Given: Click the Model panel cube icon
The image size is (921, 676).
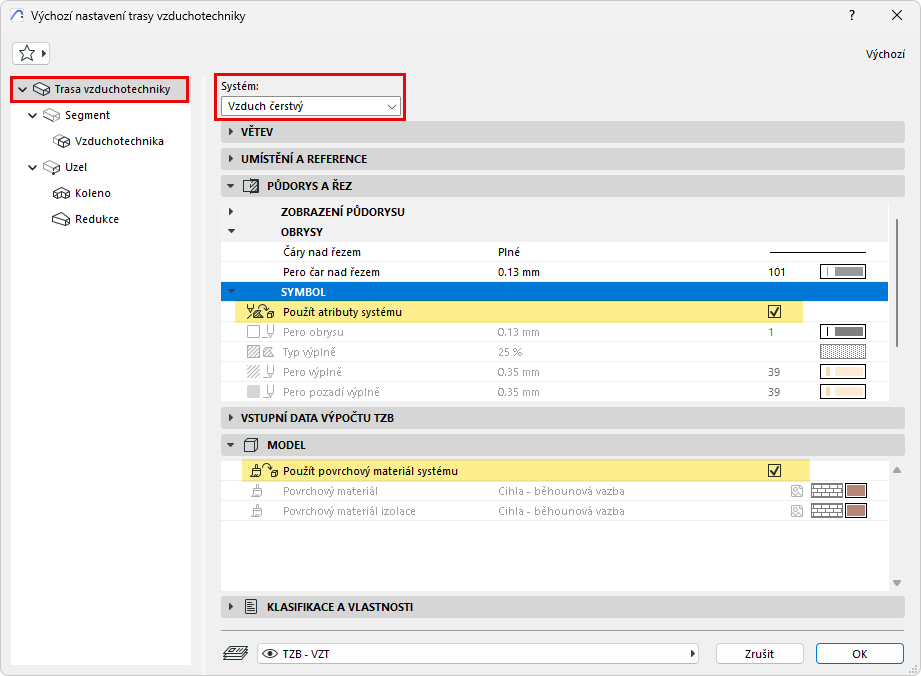Looking at the screenshot, I should tap(250, 445).
